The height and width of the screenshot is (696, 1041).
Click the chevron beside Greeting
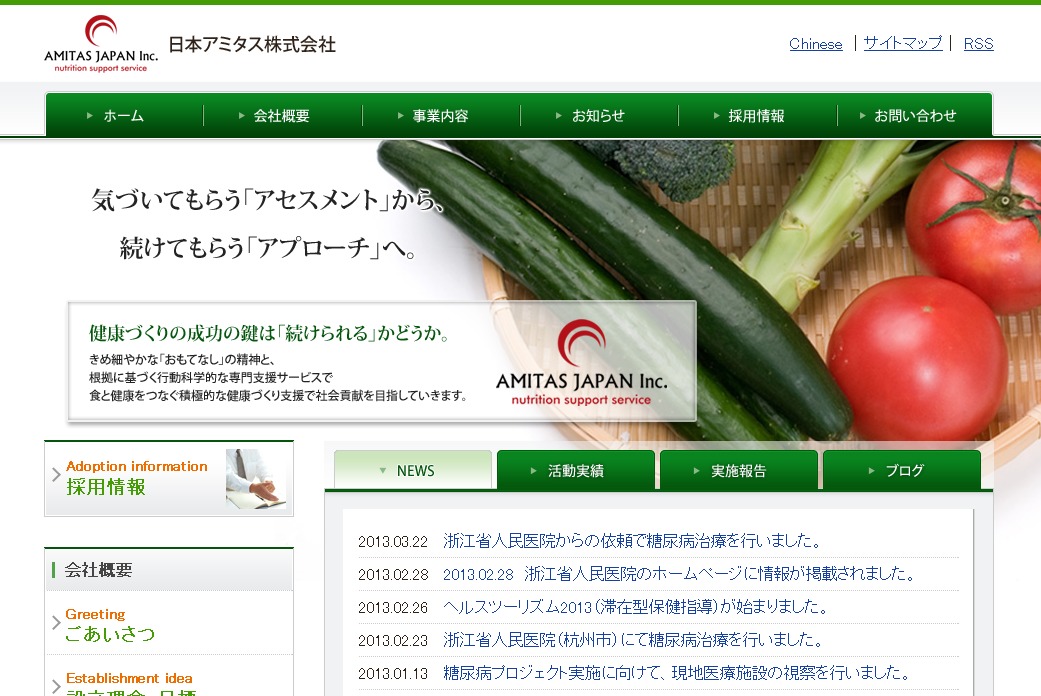(56, 623)
